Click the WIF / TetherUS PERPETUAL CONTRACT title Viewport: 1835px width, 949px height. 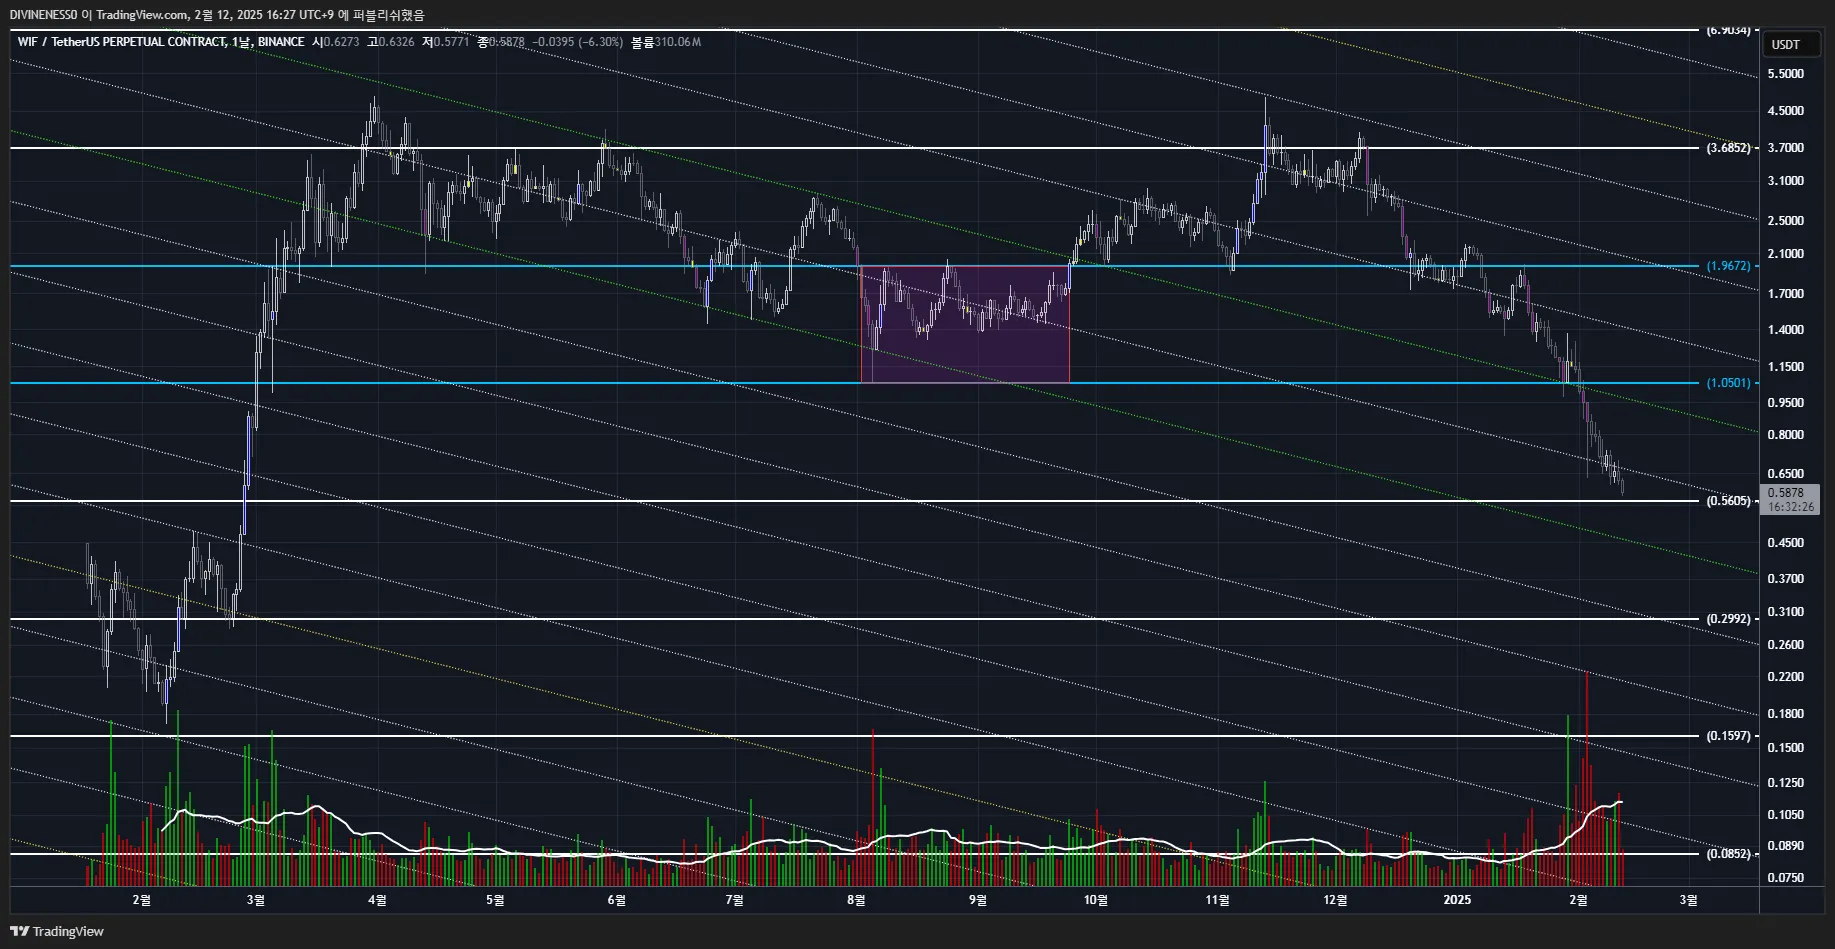click(x=121, y=42)
